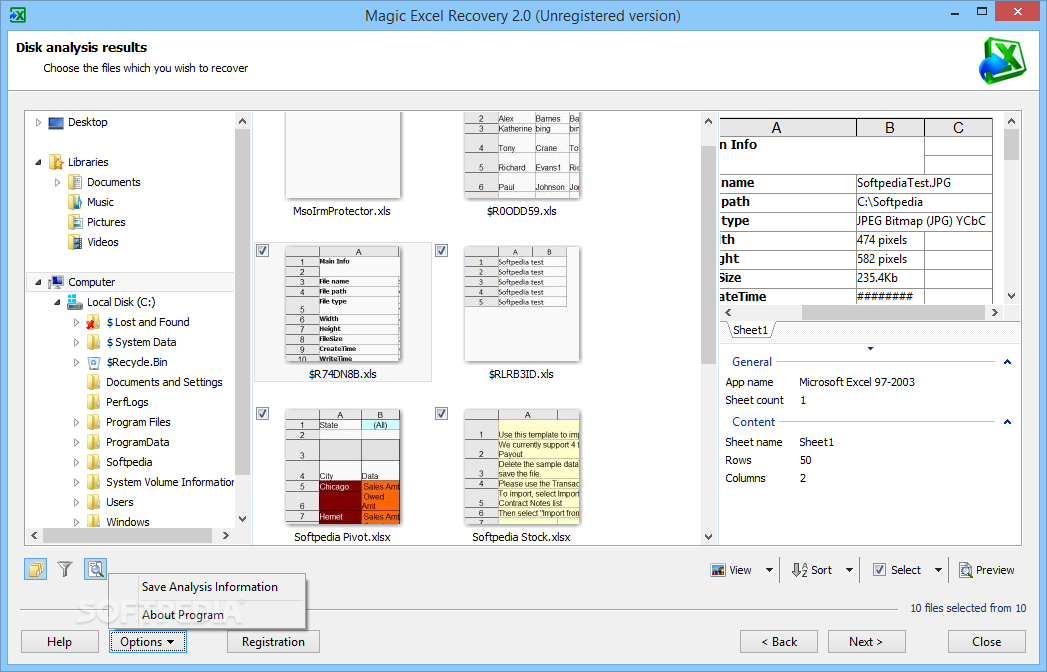Click the Options dropdown button

(148, 642)
